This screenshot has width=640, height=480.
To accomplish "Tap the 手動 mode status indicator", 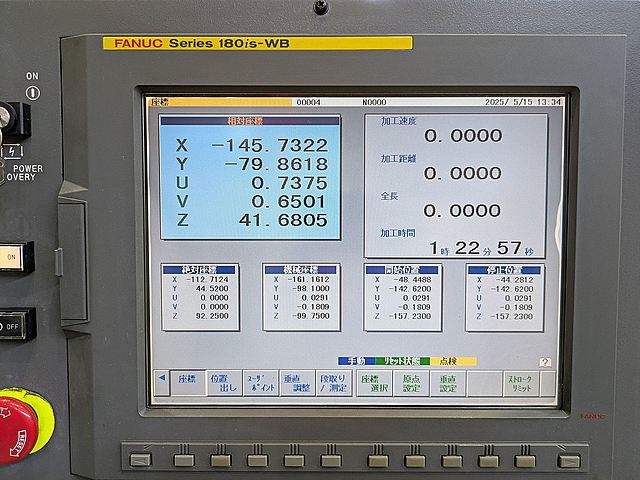I will (357, 361).
